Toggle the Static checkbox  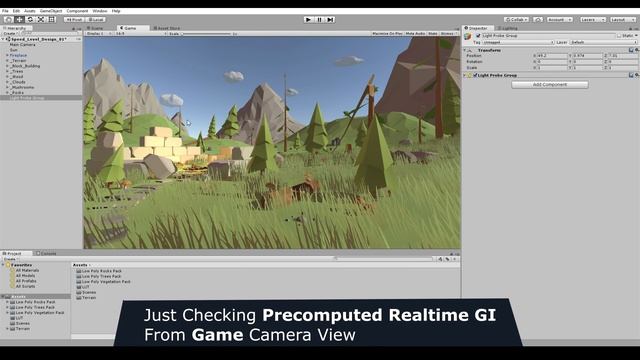pyautogui.click(x=619, y=36)
